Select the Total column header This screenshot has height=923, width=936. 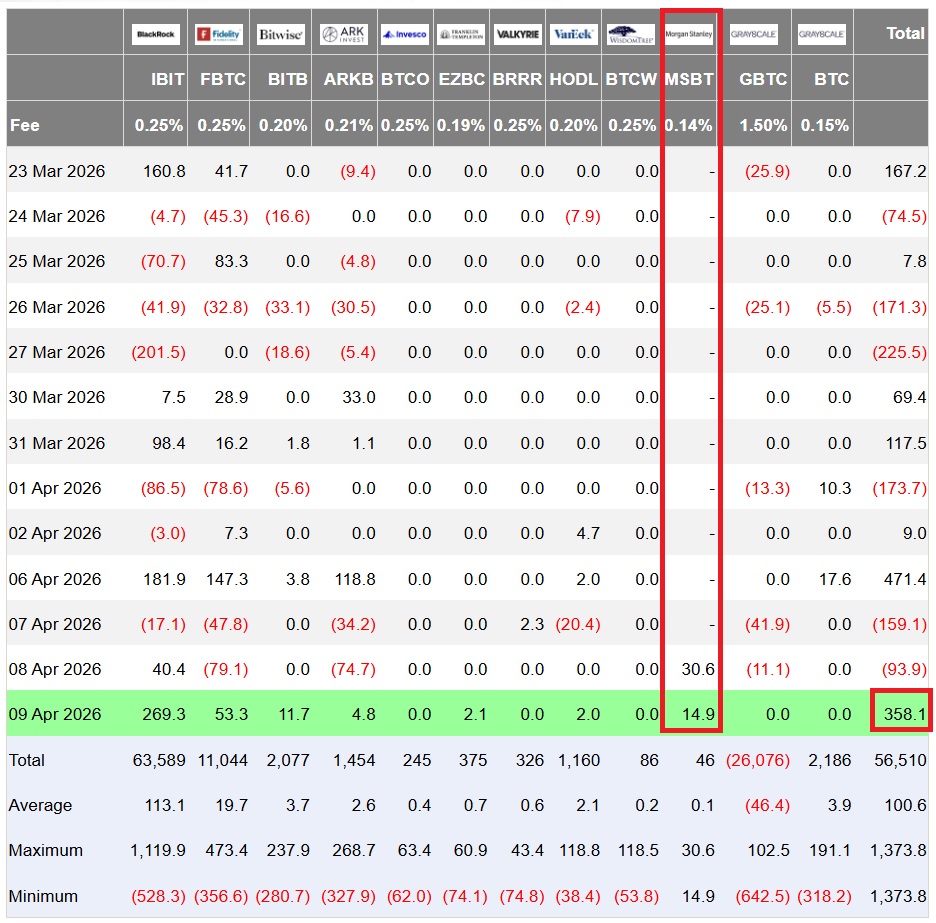click(904, 33)
